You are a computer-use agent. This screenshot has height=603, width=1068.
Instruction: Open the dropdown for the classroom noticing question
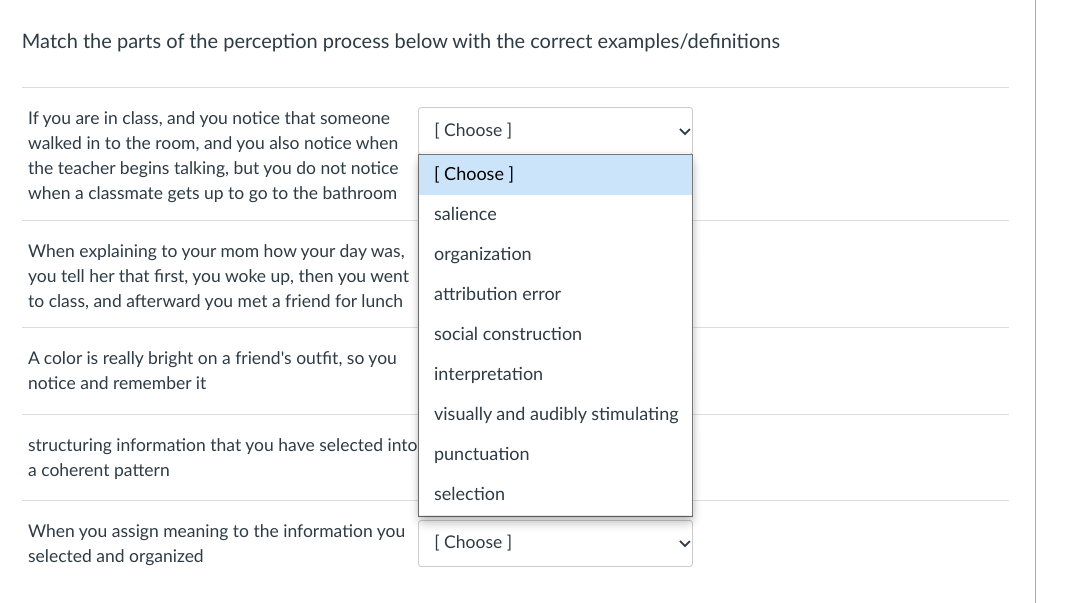554,130
